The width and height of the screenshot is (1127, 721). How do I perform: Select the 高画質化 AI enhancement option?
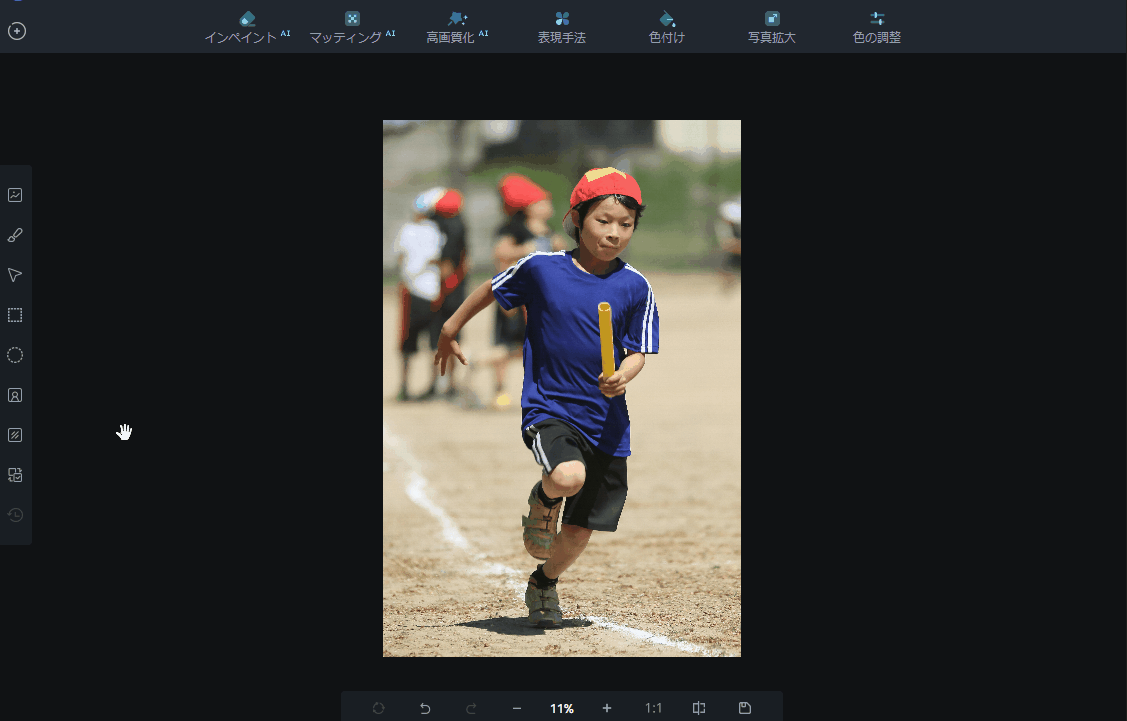click(x=457, y=27)
